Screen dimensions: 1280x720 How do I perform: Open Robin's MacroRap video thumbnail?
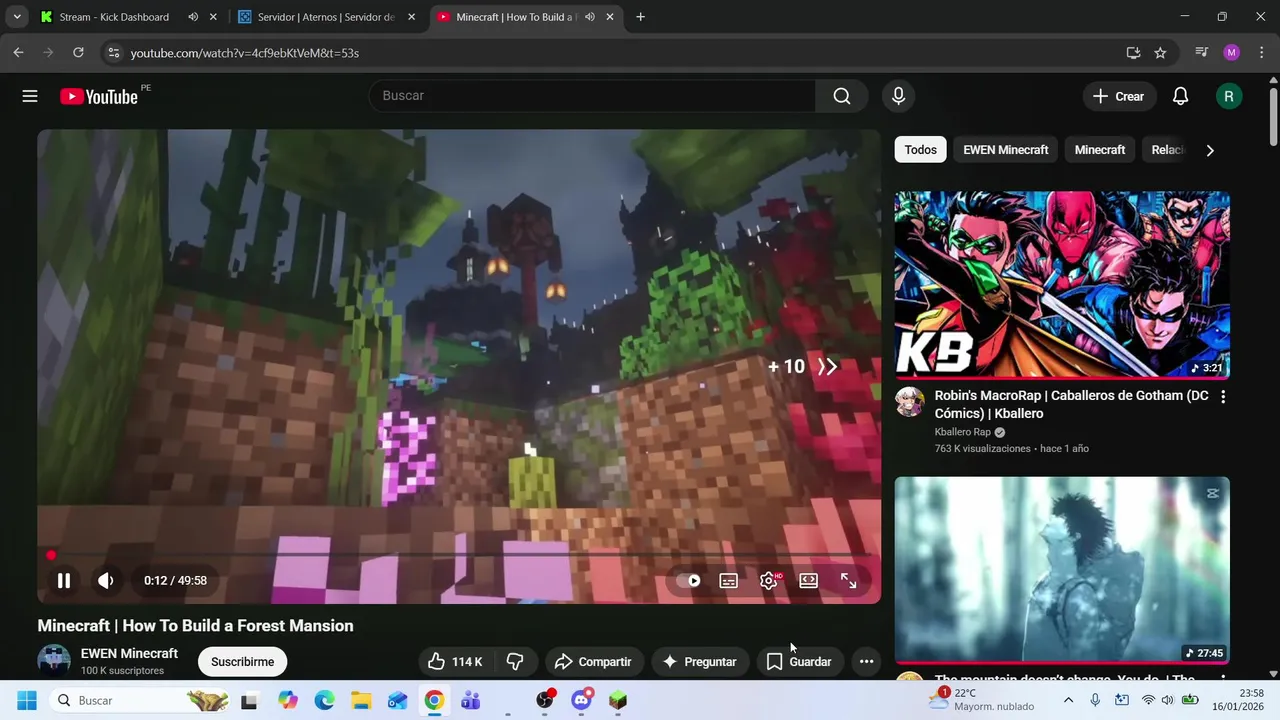click(x=1062, y=285)
